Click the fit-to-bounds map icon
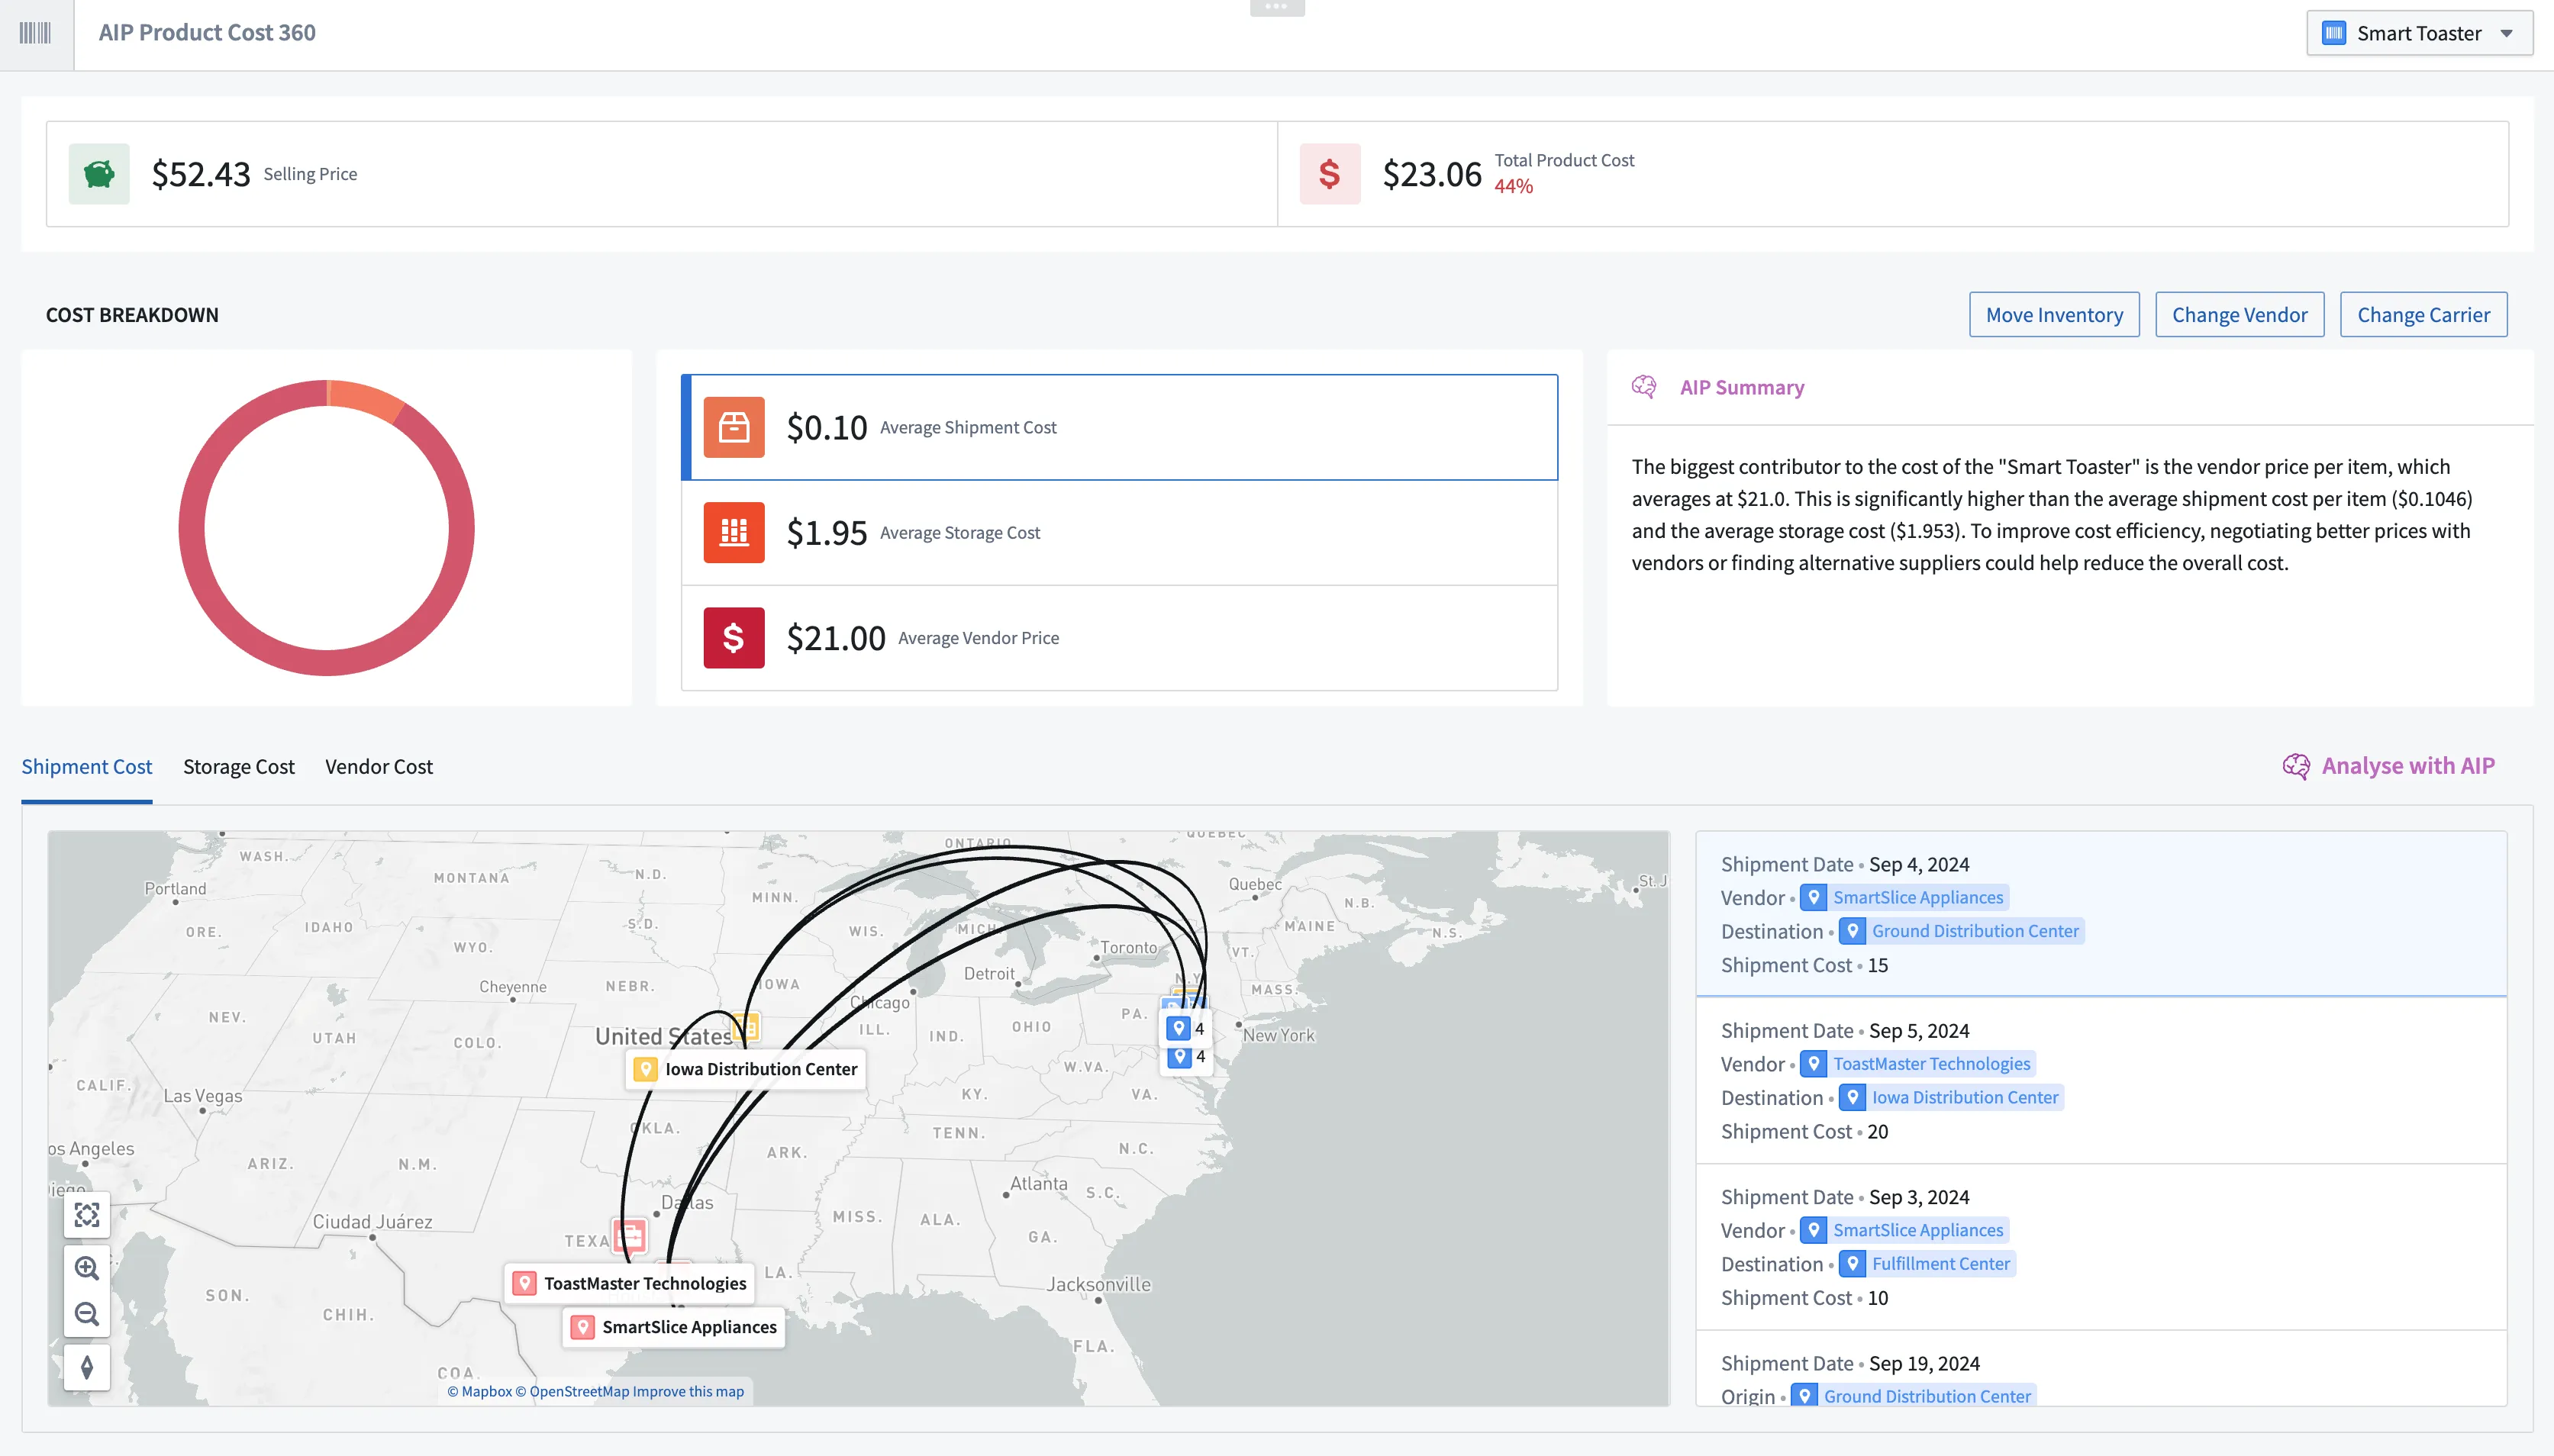Viewport: 2554px width, 1456px height. tap(87, 1215)
